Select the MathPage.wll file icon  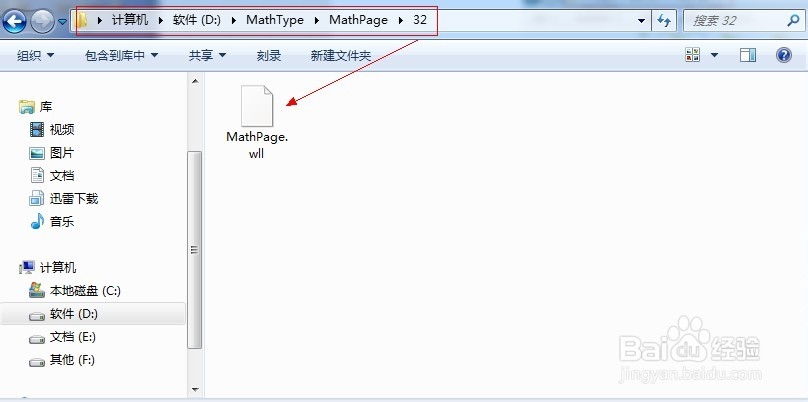(x=257, y=106)
